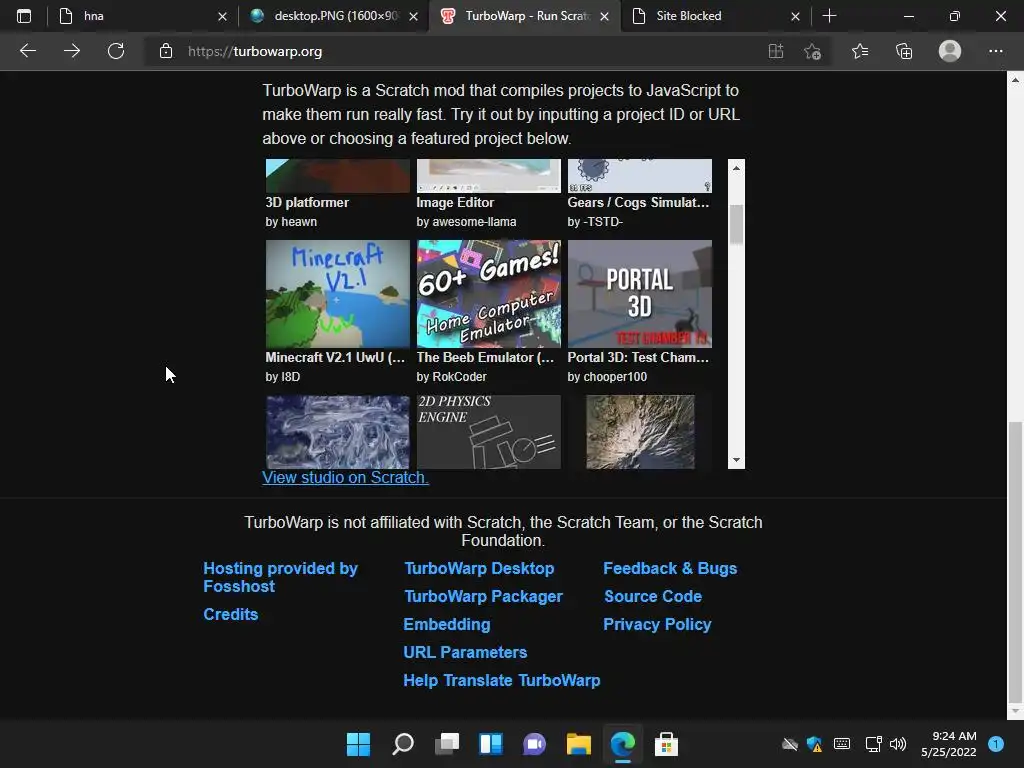Open Windows Start menu
The height and width of the screenshot is (768, 1024).
tap(358, 744)
